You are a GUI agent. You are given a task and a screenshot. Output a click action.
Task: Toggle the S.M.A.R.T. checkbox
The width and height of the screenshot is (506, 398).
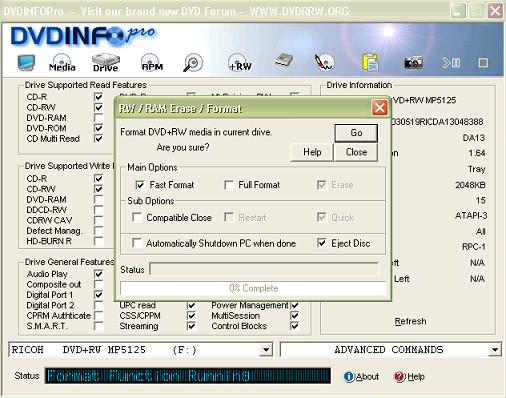pyautogui.click(x=98, y=326)
